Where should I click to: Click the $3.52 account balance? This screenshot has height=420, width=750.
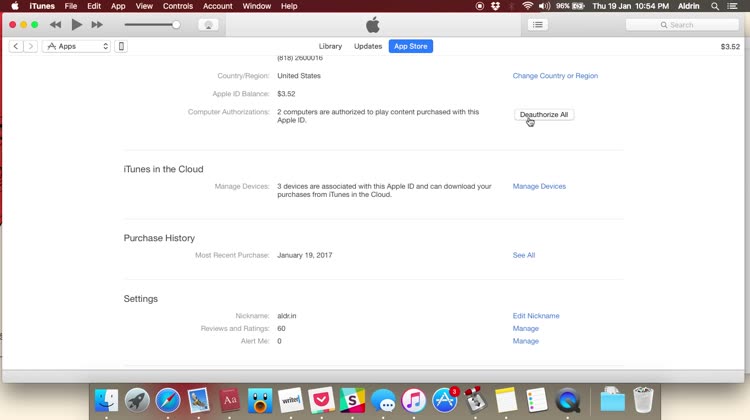coord(730,46)
